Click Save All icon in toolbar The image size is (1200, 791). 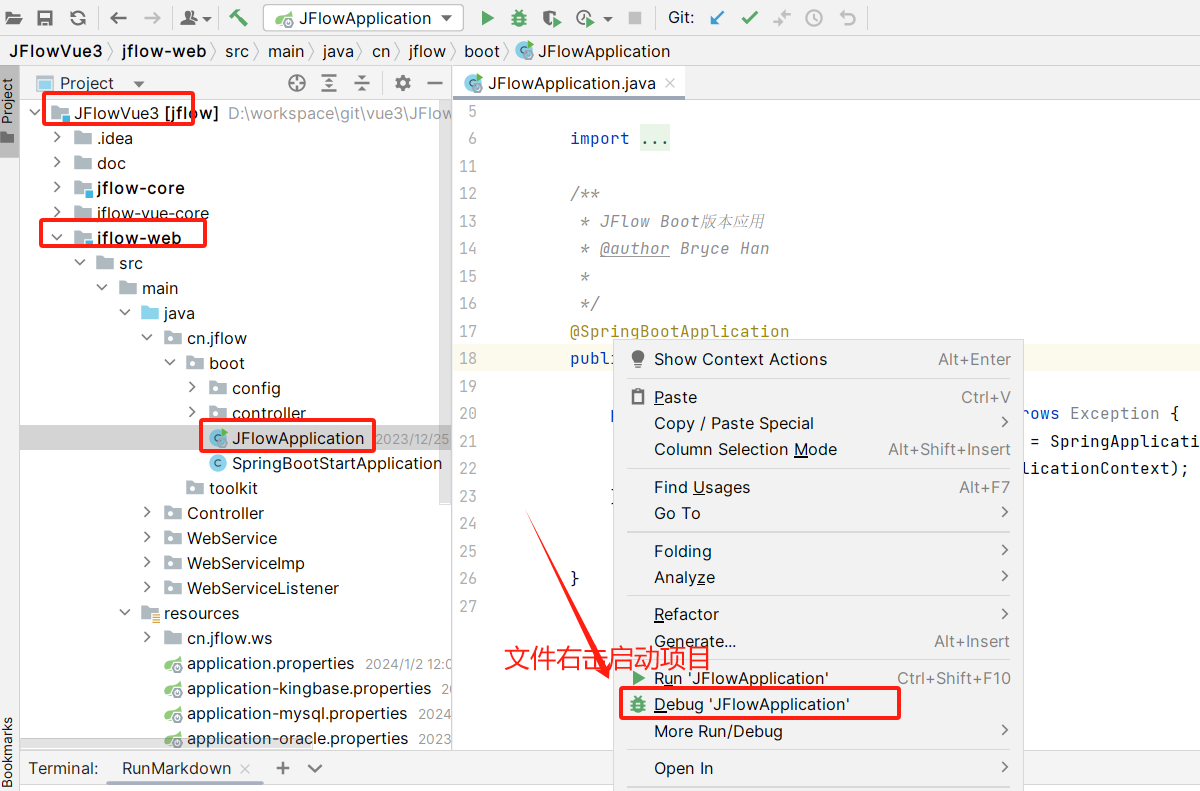[x=45, y=18]
